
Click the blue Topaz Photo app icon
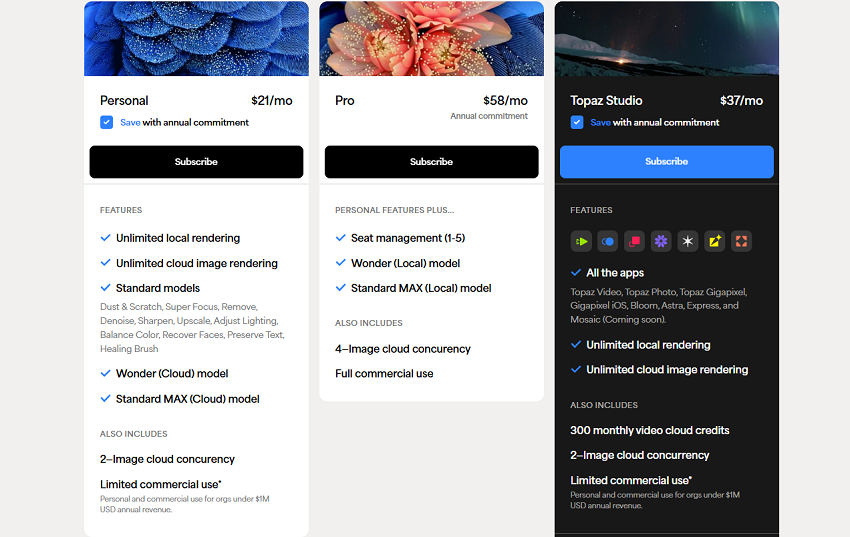[x=608, y=241]
